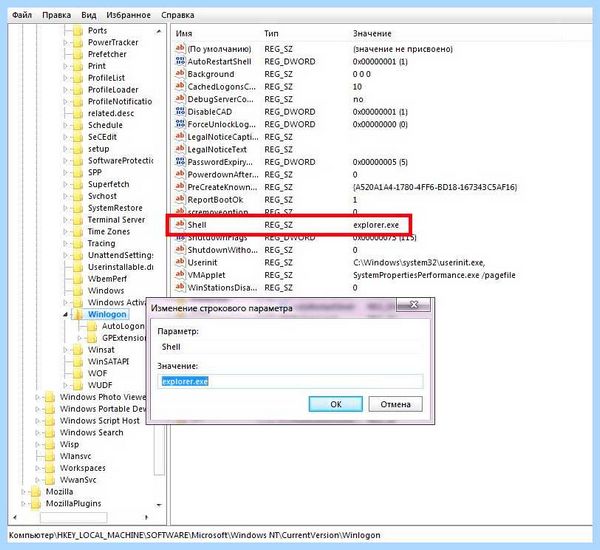Viewport: 600px width, 550px height.
Task: Click the Svchost folder icon
Action: 78,196
